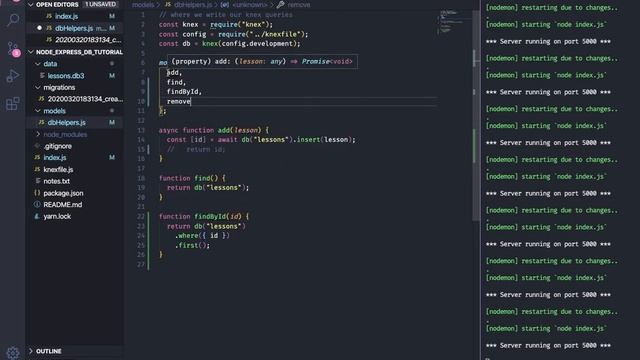This screenshot has height=360, width=640.
Task: Click the add property hover tooltip
Action: click(x=262, y=62)
